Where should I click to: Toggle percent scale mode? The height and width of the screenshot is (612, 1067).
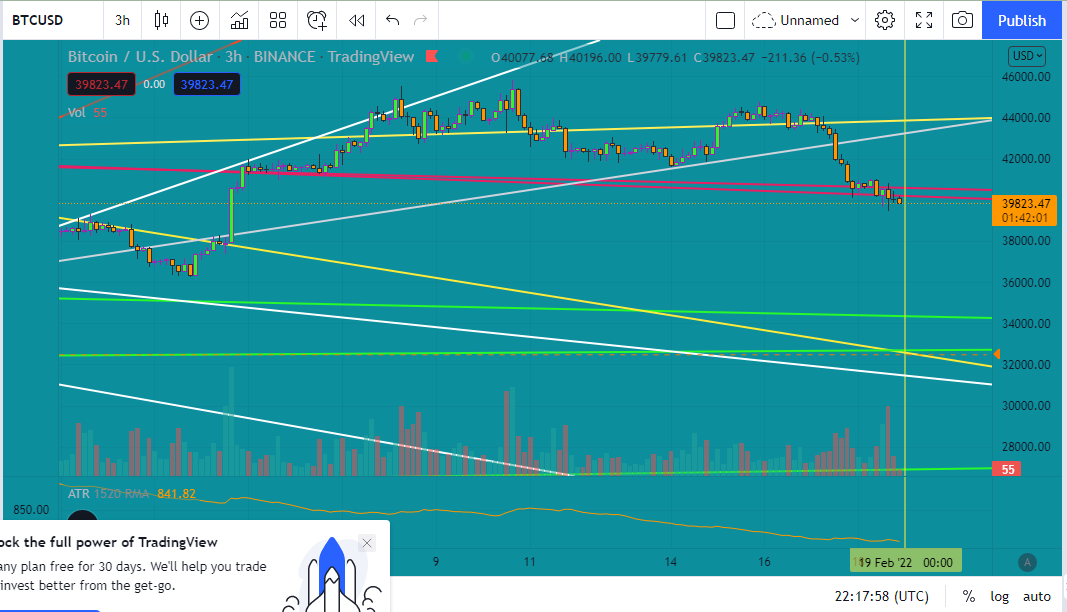(x=968, y=596)
